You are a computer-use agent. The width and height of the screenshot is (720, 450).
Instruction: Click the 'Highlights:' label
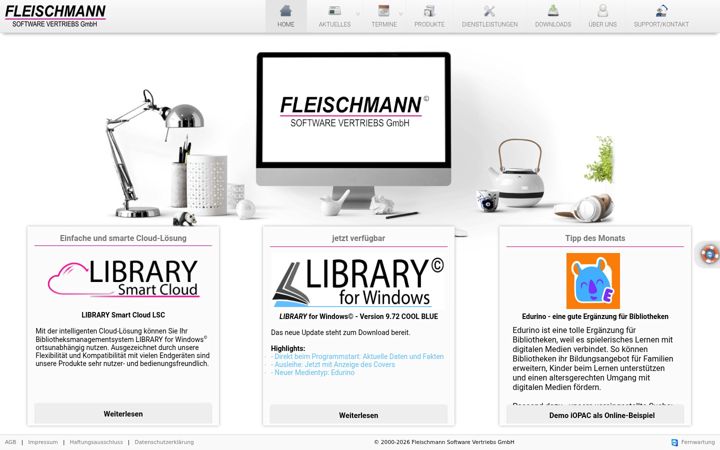[288, 349]
